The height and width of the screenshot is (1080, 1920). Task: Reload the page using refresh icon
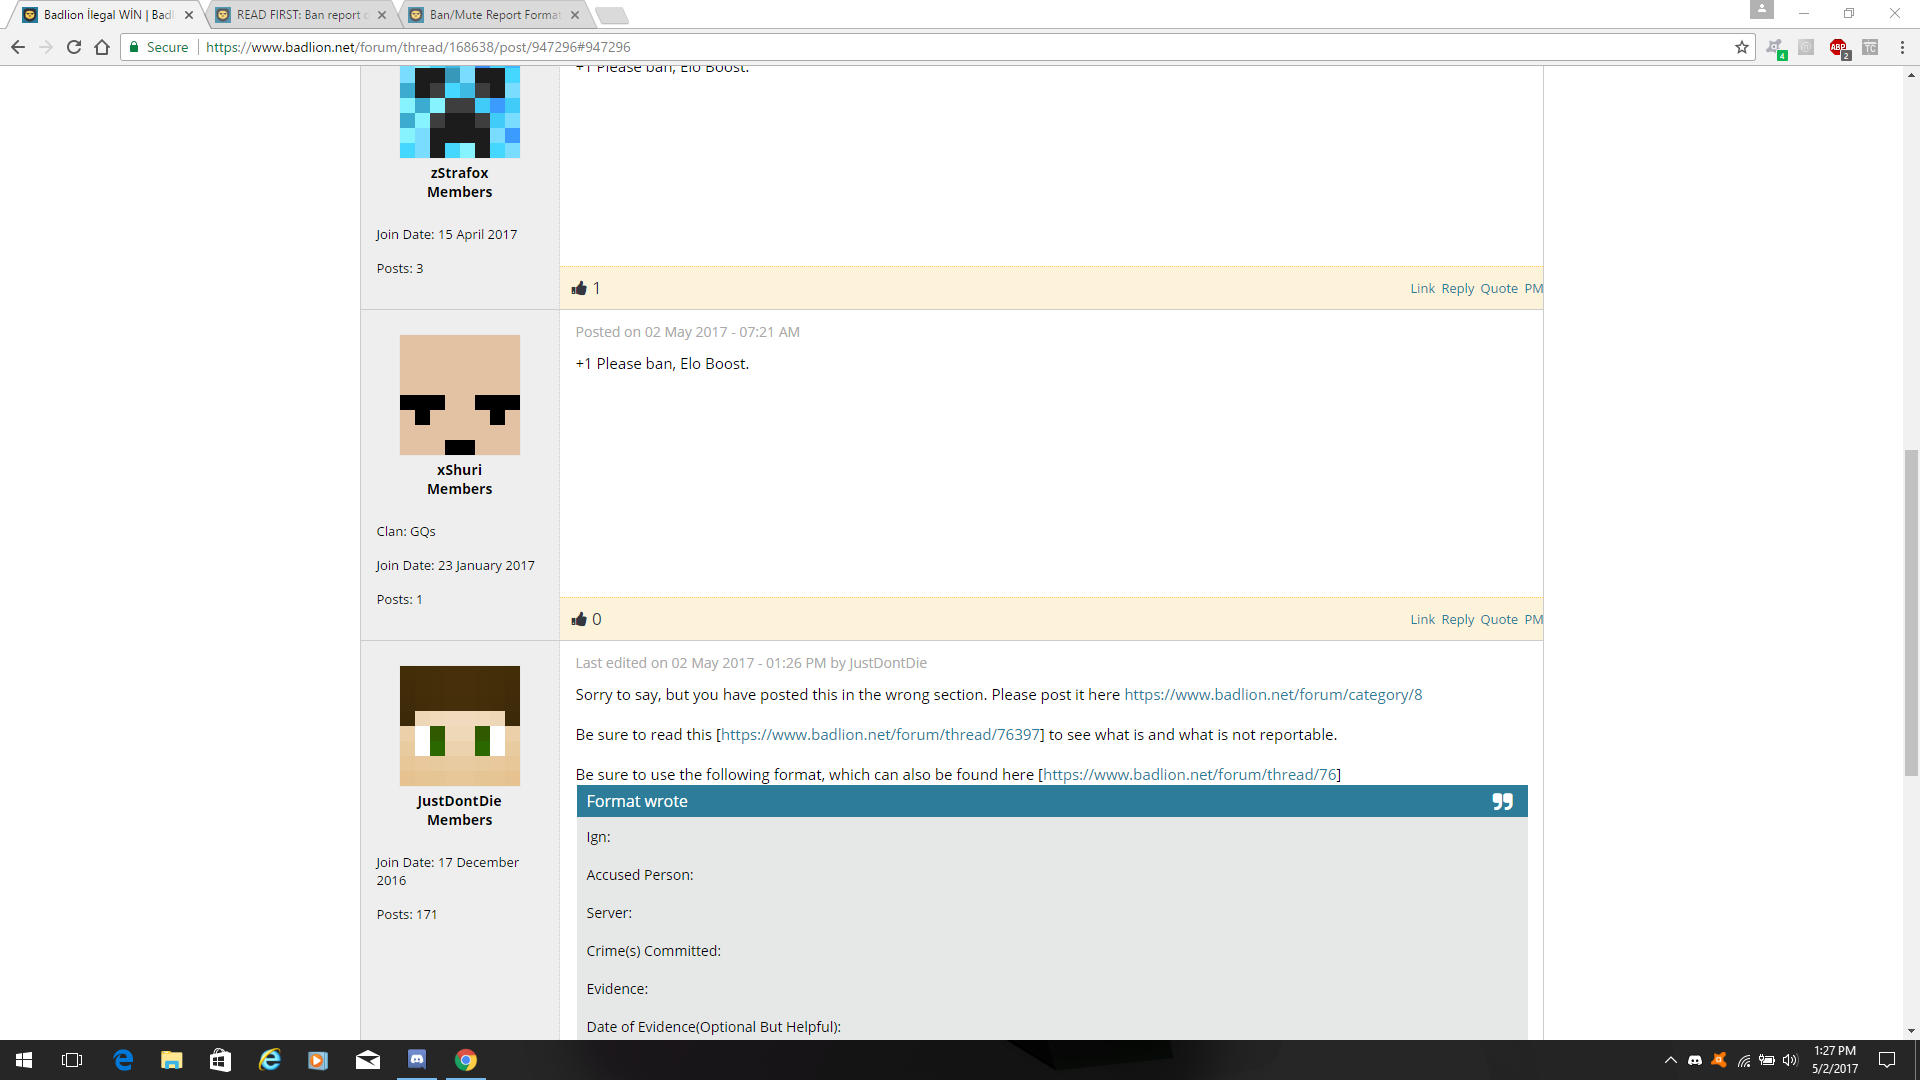74,47
